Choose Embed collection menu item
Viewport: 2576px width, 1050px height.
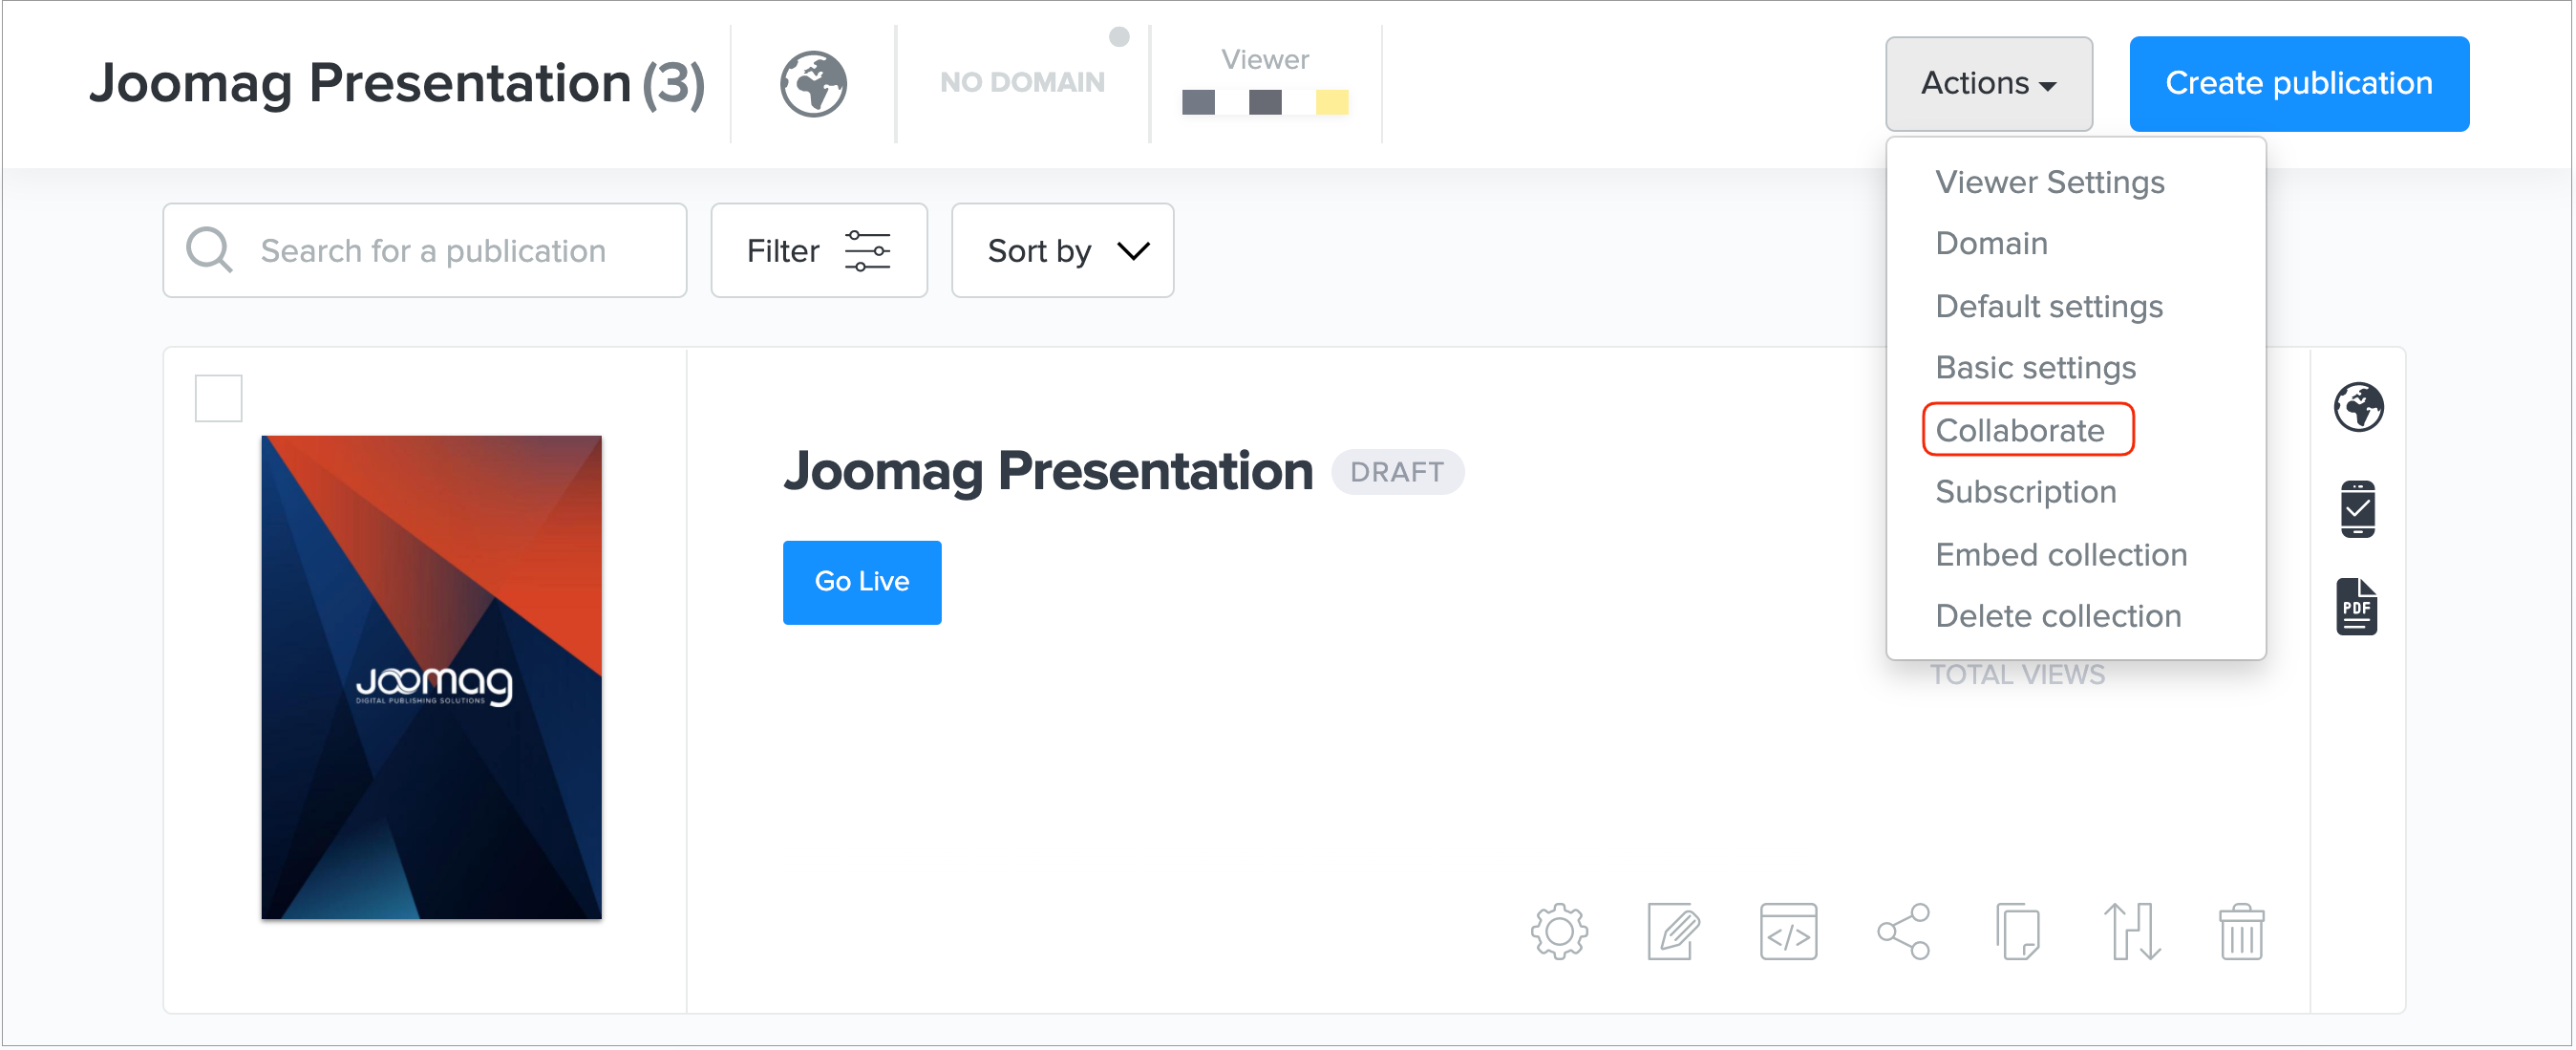tap(2060, 554)
